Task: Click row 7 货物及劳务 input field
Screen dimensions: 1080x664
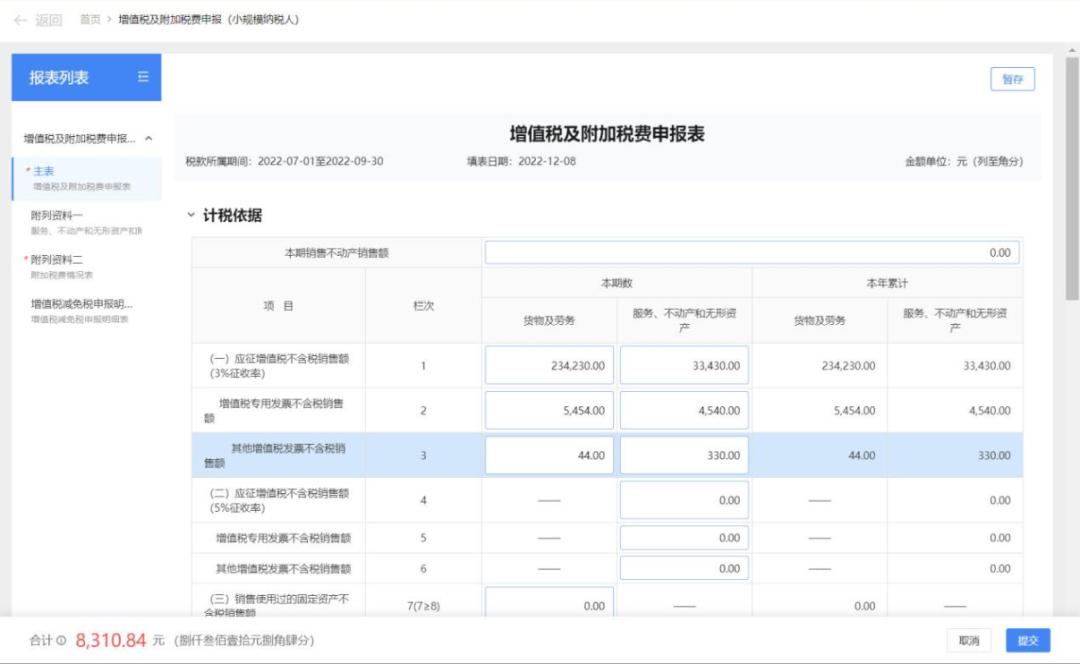Action: coord(549,605)
